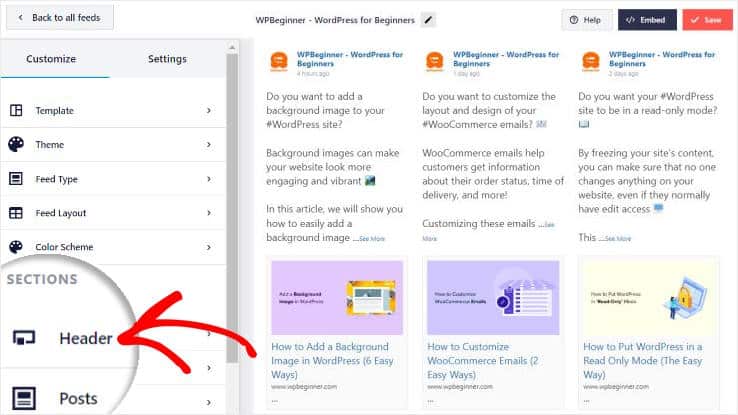The image size is (738, 415).
Task: Expand the Color Scheme chevron
Action: [209, 247]
